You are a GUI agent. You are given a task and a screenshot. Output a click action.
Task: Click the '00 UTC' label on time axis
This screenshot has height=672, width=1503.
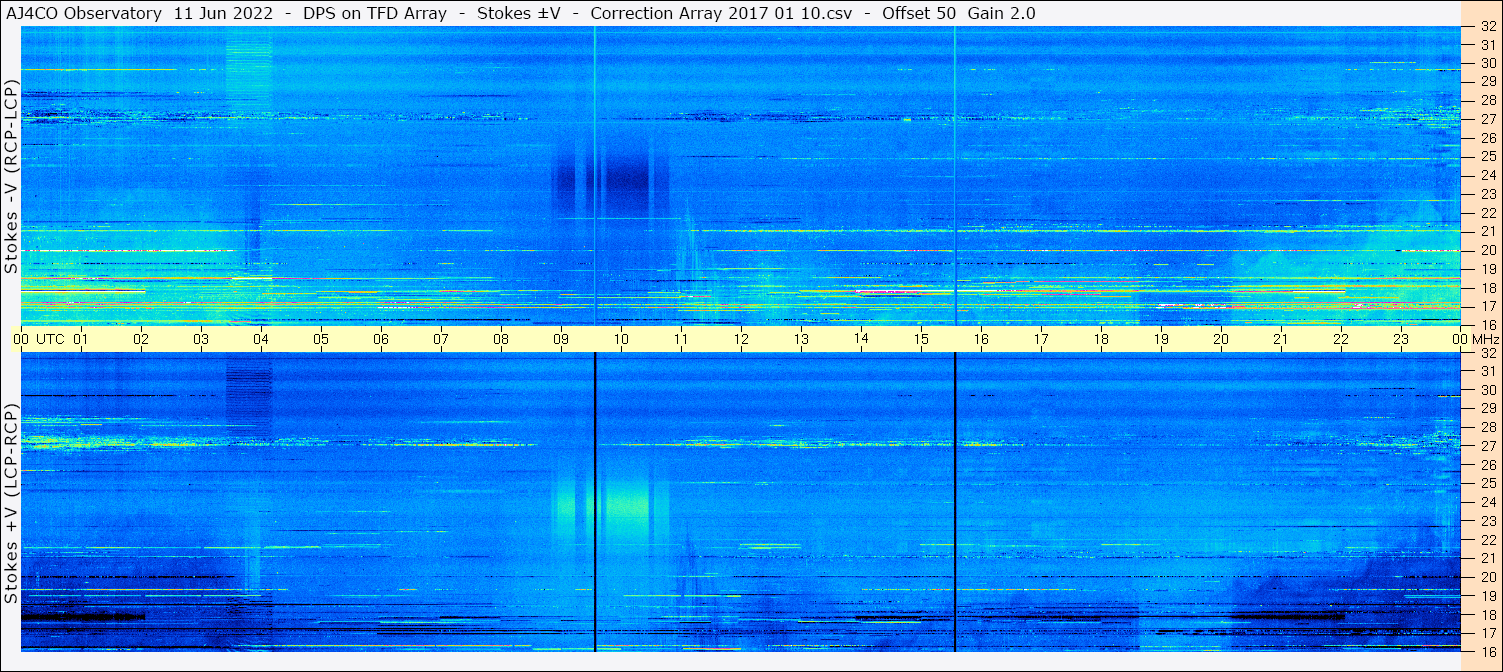click(x=38, y=339)
